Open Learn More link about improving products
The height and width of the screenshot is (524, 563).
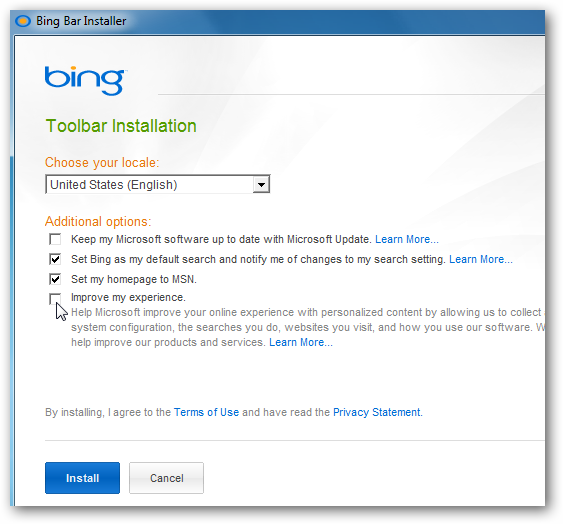(x=301, y=342)
